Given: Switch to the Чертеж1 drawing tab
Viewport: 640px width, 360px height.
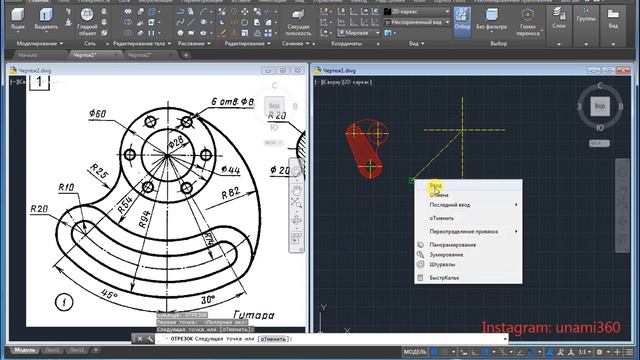Looking at the screenshot, I should pyautogui.click(x=85, y=55).
